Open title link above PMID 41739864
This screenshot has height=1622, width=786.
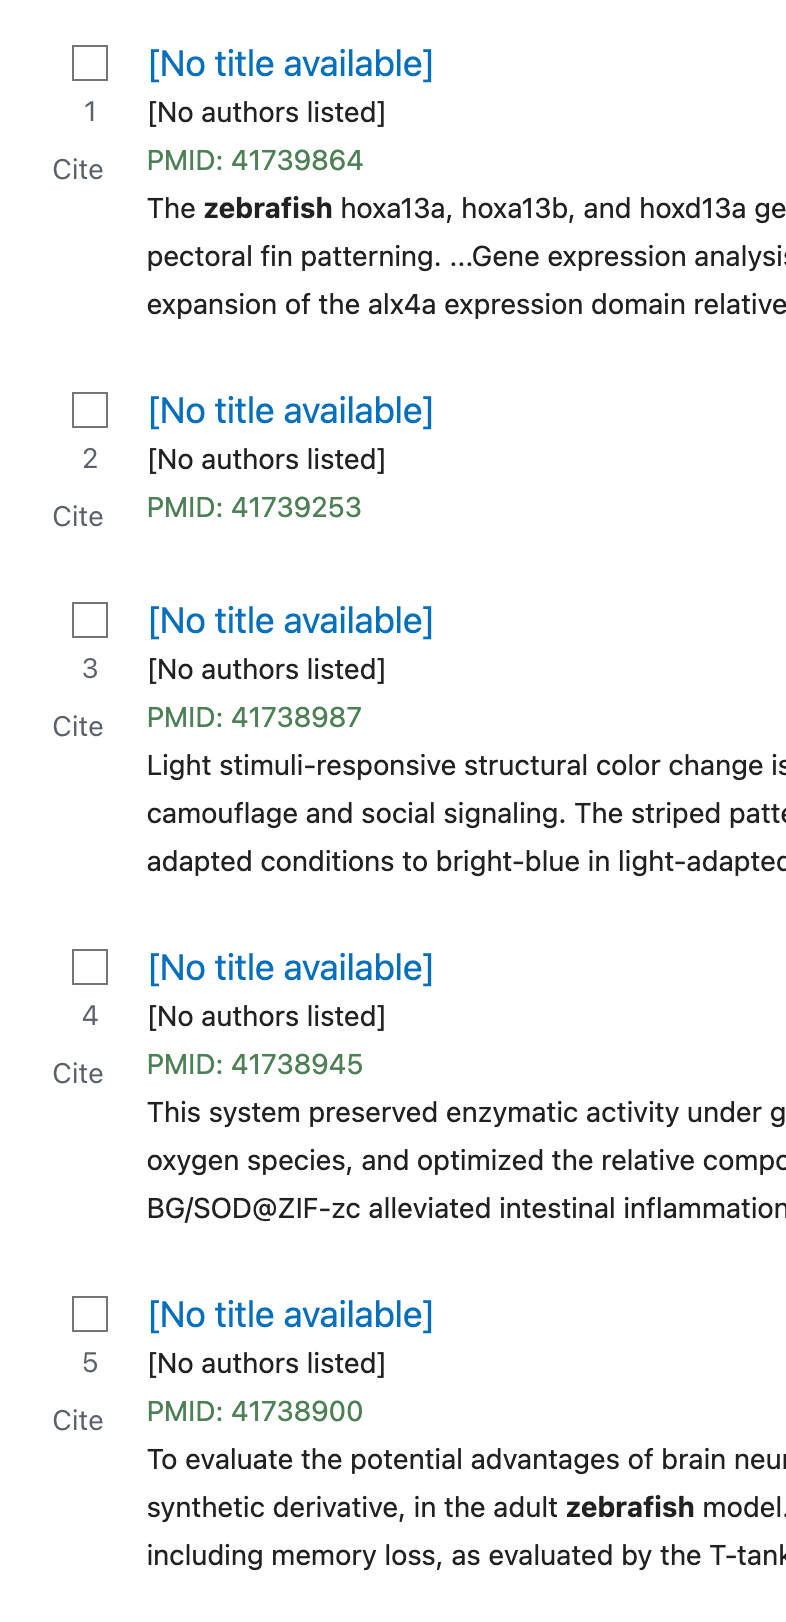point(290,64)
